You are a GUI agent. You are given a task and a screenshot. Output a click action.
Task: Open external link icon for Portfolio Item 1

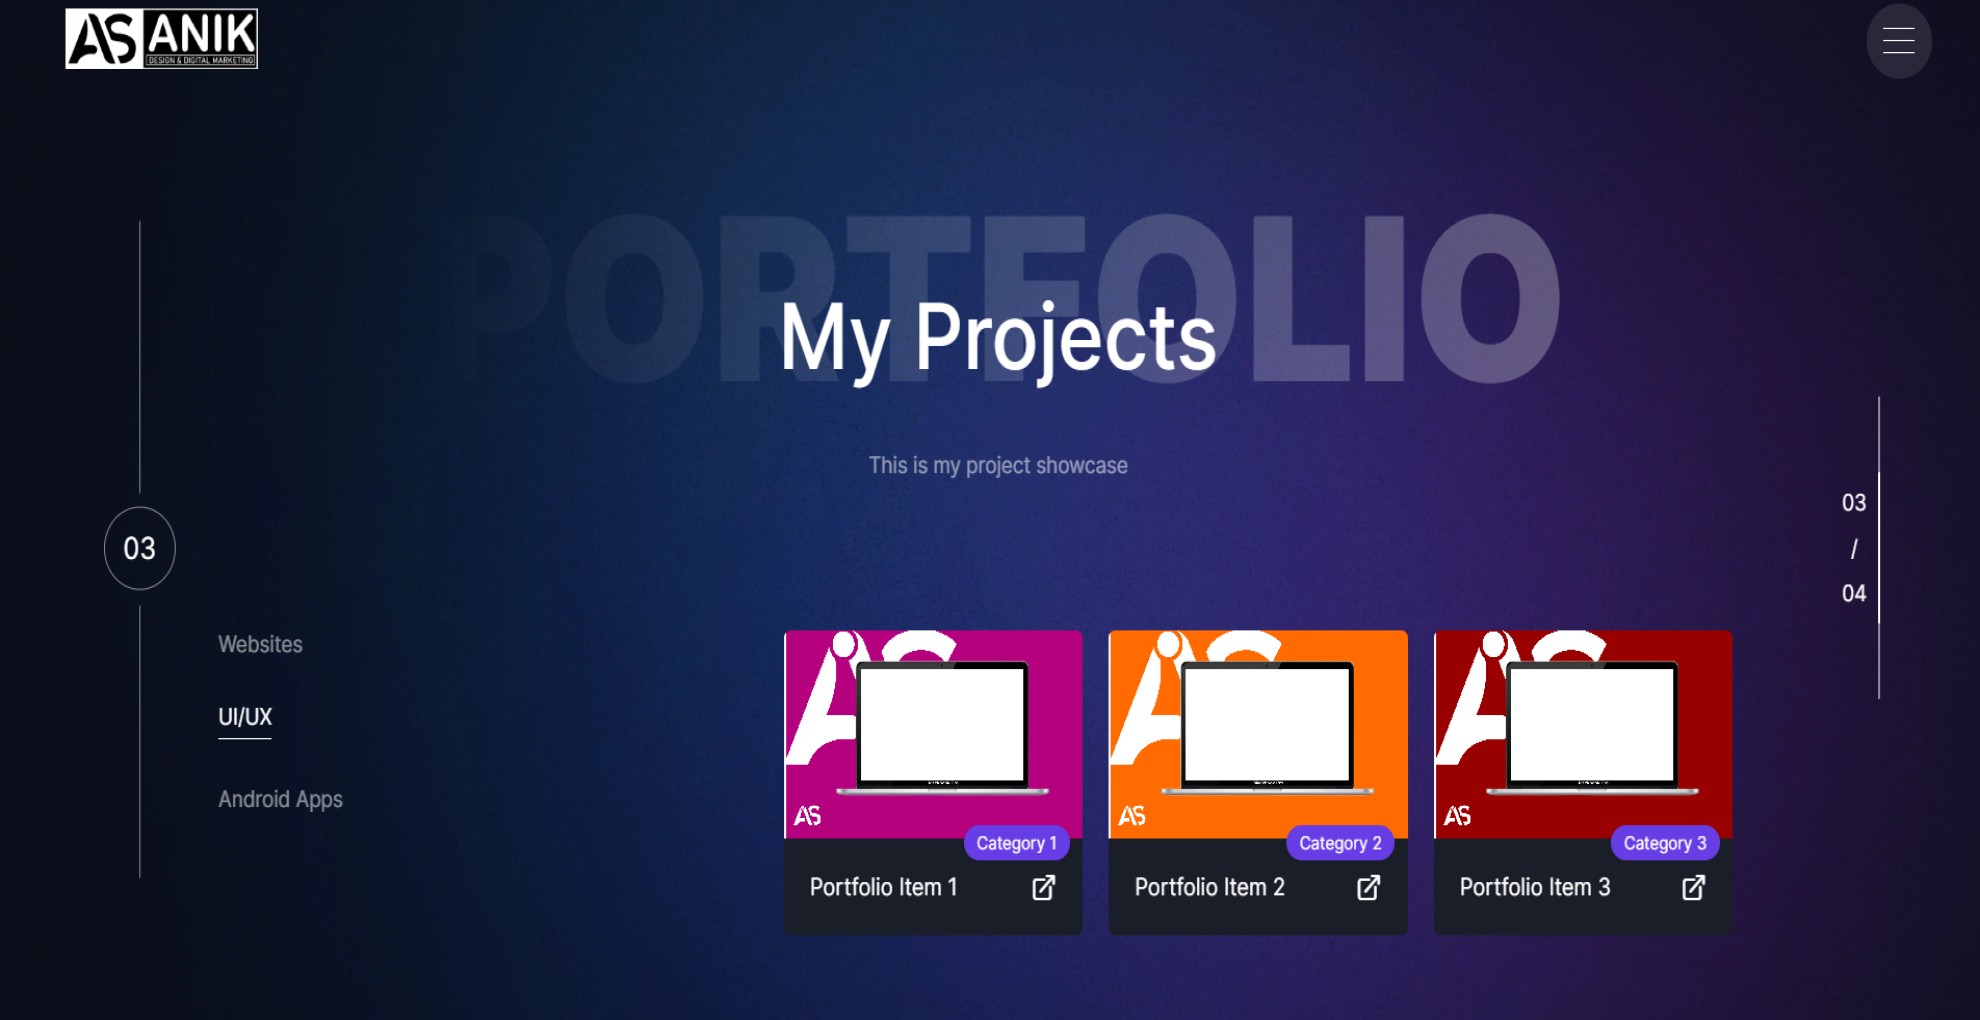coord(1043,887)
